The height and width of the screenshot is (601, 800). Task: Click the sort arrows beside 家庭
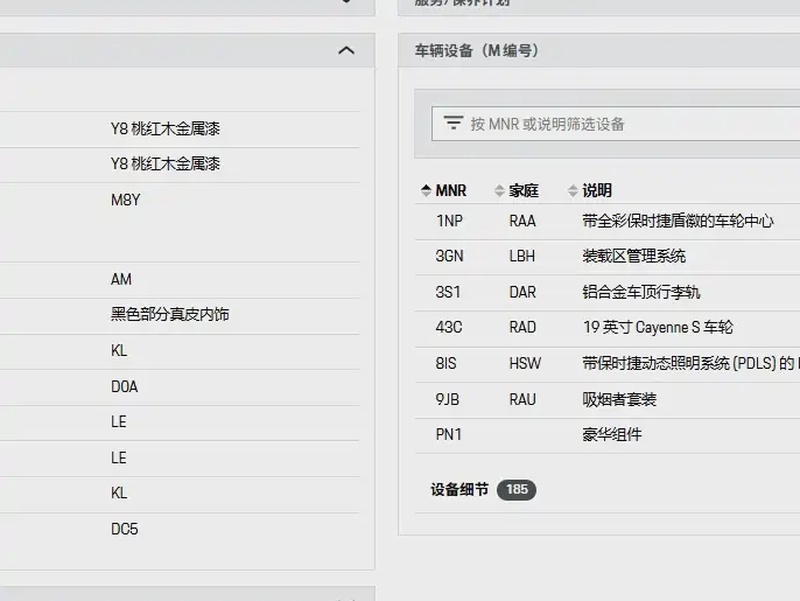[x=500, y=190]
